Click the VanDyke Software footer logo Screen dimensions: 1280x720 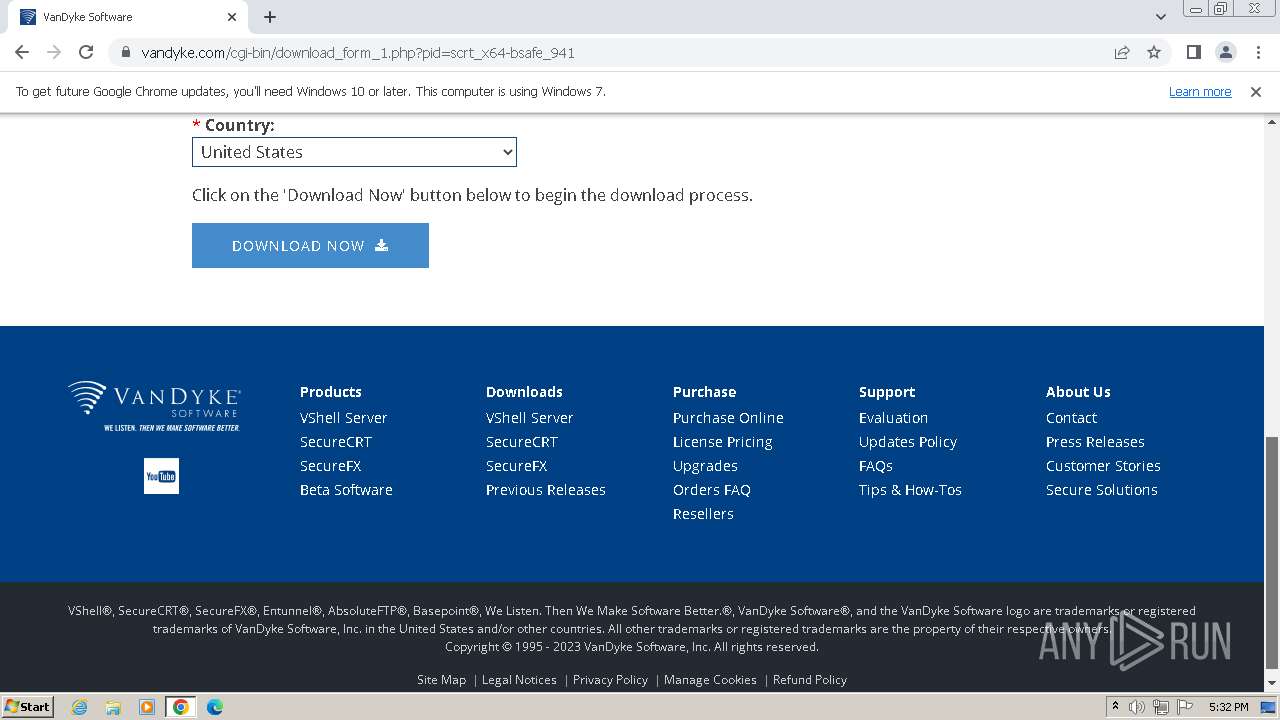(155, 405)
